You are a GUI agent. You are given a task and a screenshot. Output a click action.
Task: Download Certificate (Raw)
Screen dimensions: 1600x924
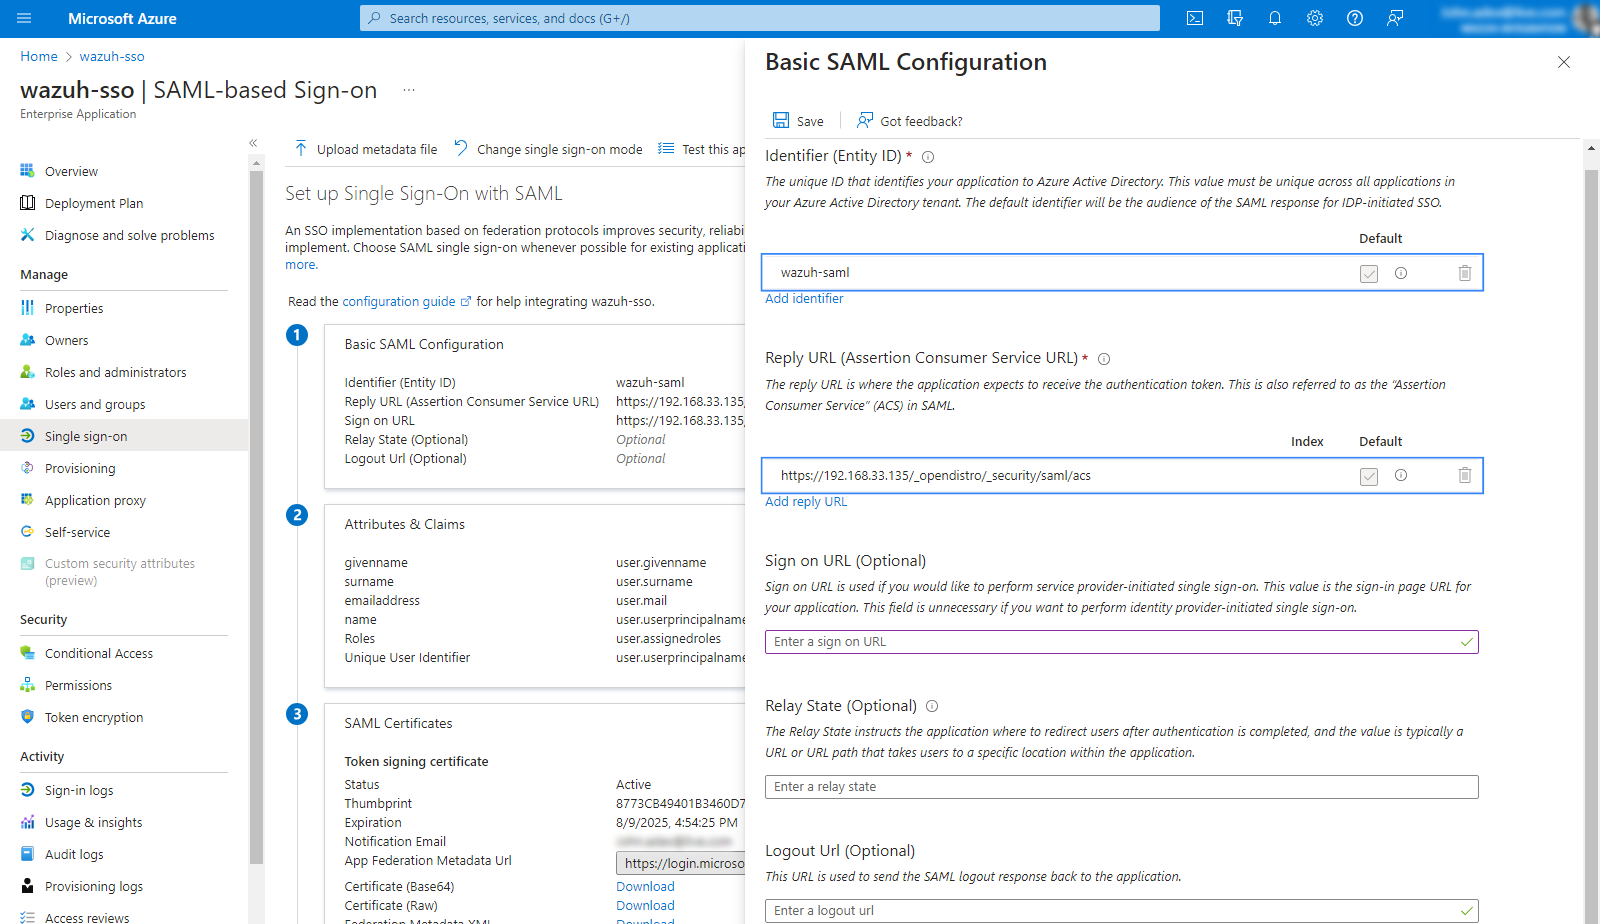click(x=645, y=906)
